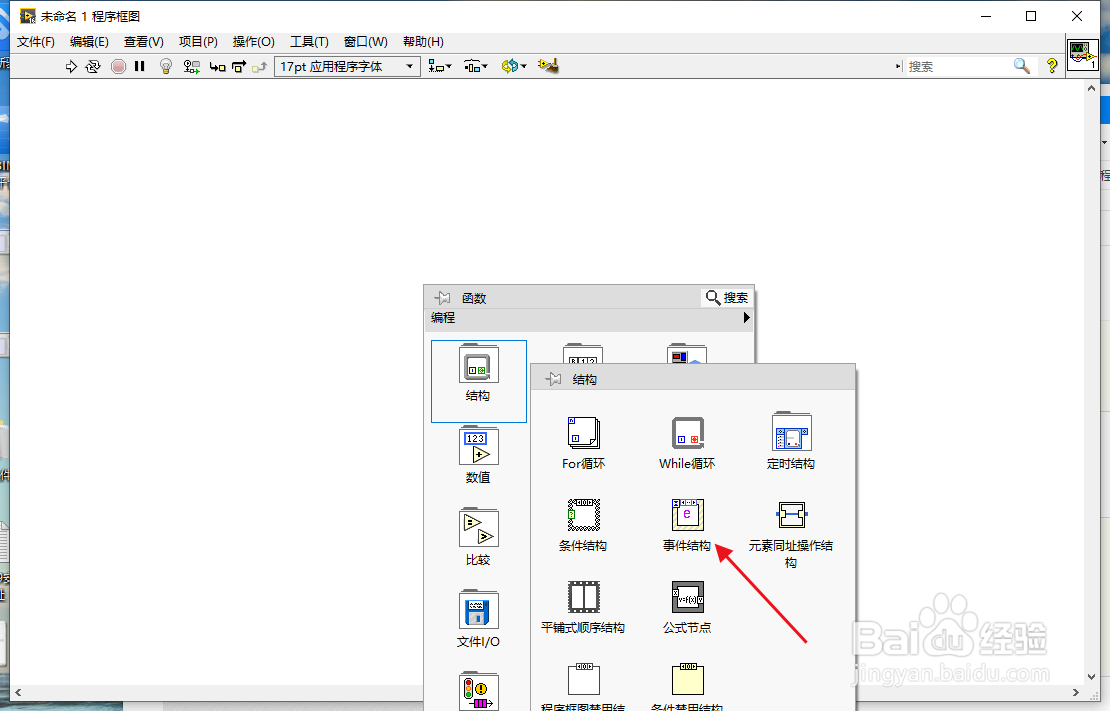Open the 查看(V) menu
Viewport: 1110px width, 711px height.
pyautogui.click(x=144, y=42)
